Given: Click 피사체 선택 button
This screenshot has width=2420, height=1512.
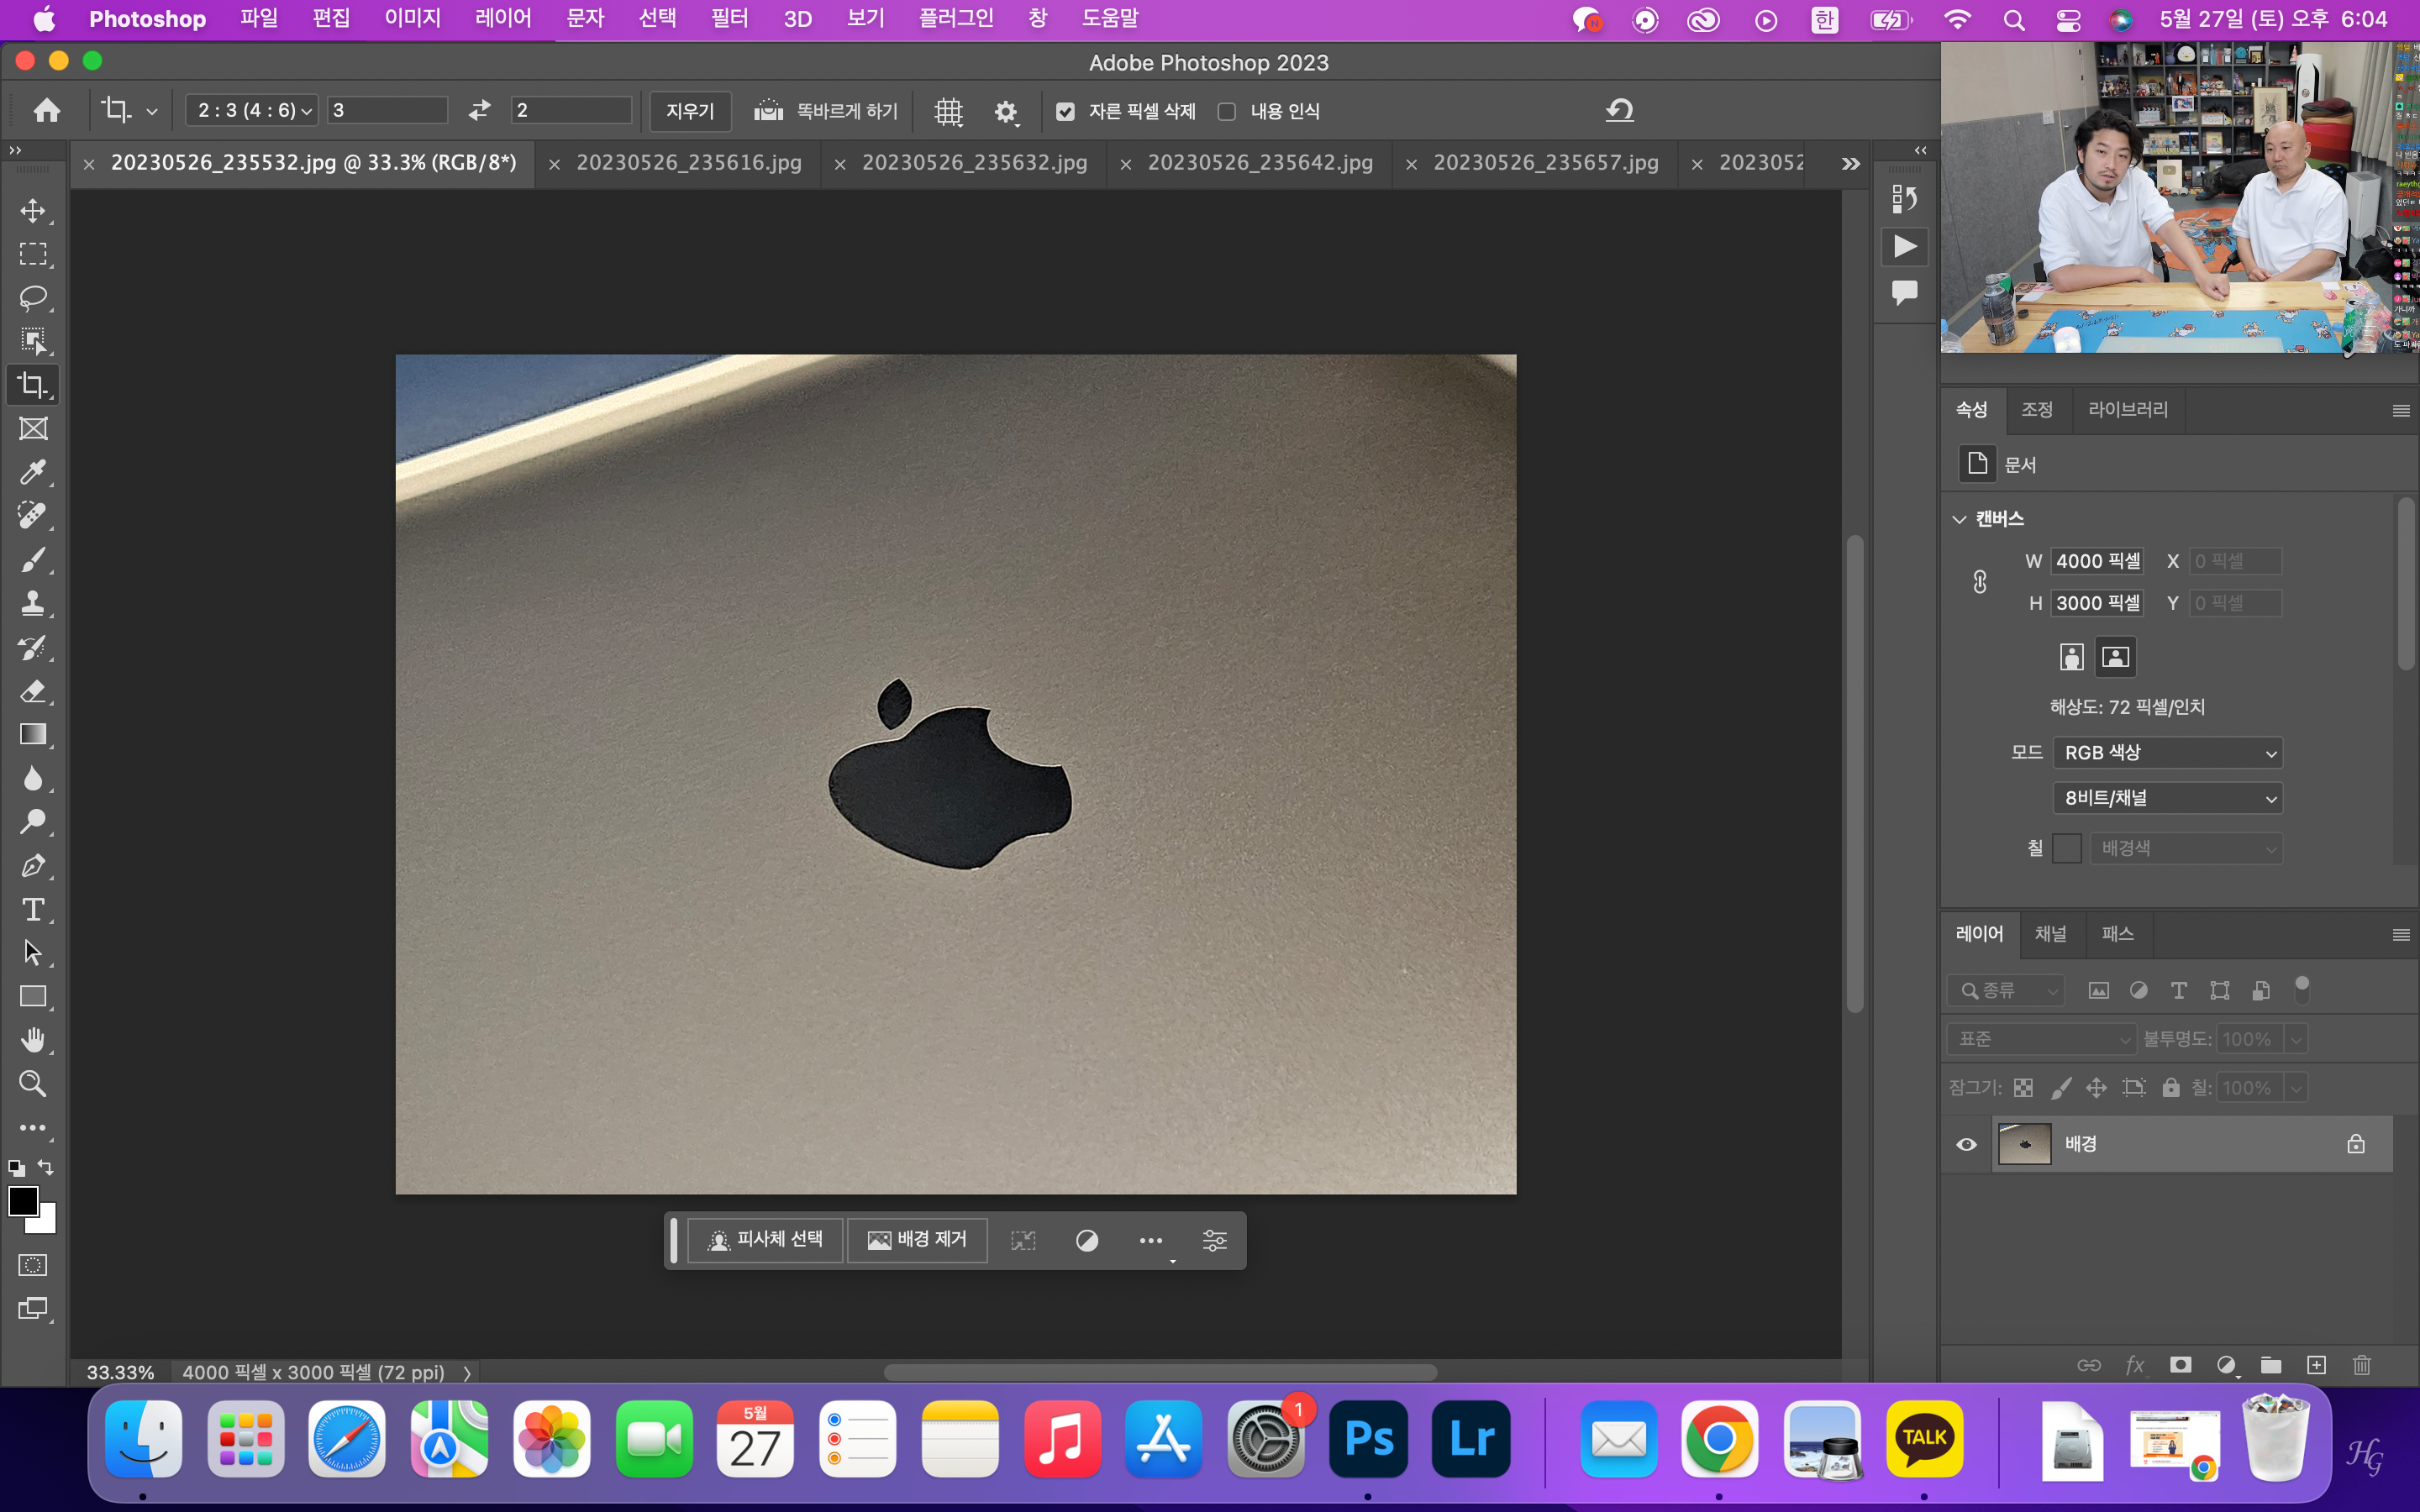Looking at the screenshot, I should pyautogui.click(x=766, y=1240).
